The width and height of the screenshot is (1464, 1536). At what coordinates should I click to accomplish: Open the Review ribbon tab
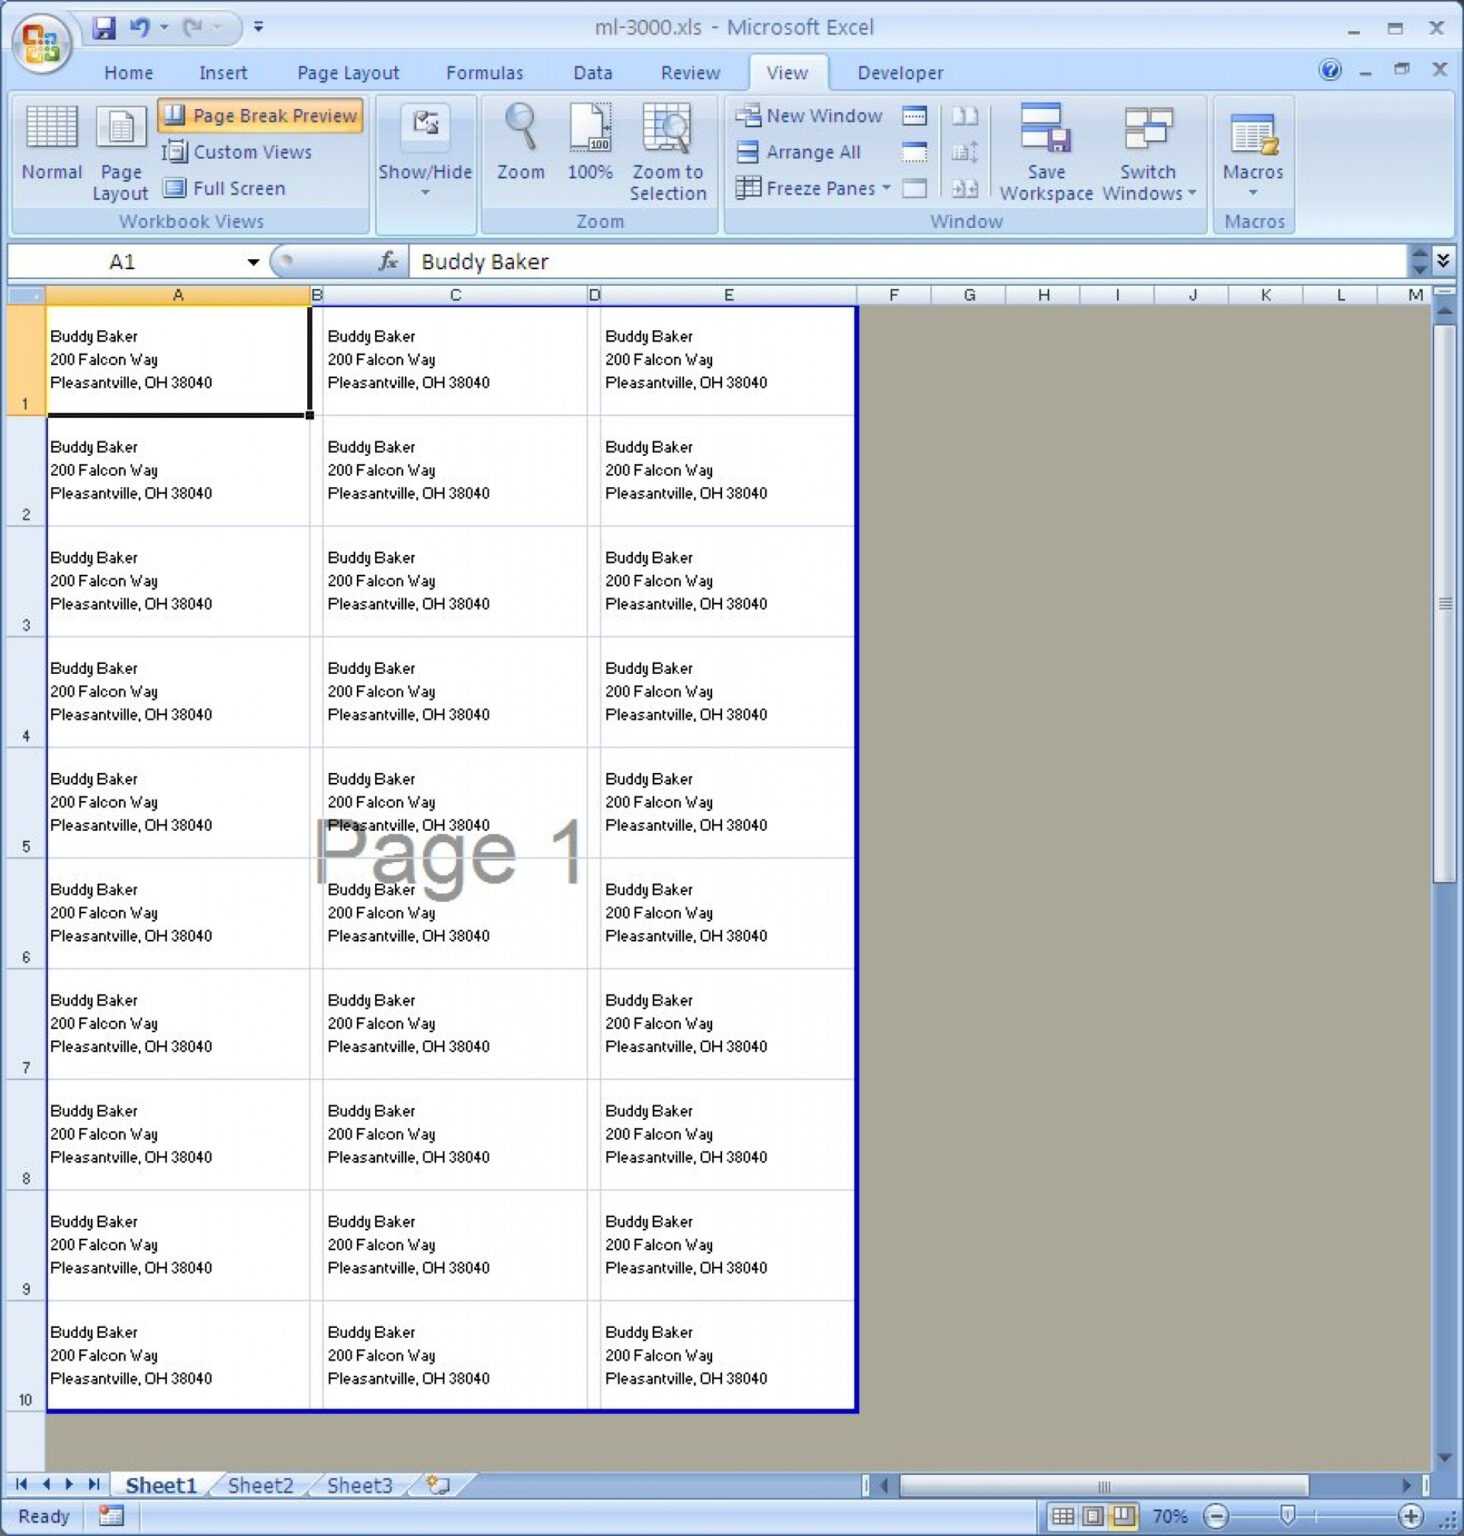689,72
